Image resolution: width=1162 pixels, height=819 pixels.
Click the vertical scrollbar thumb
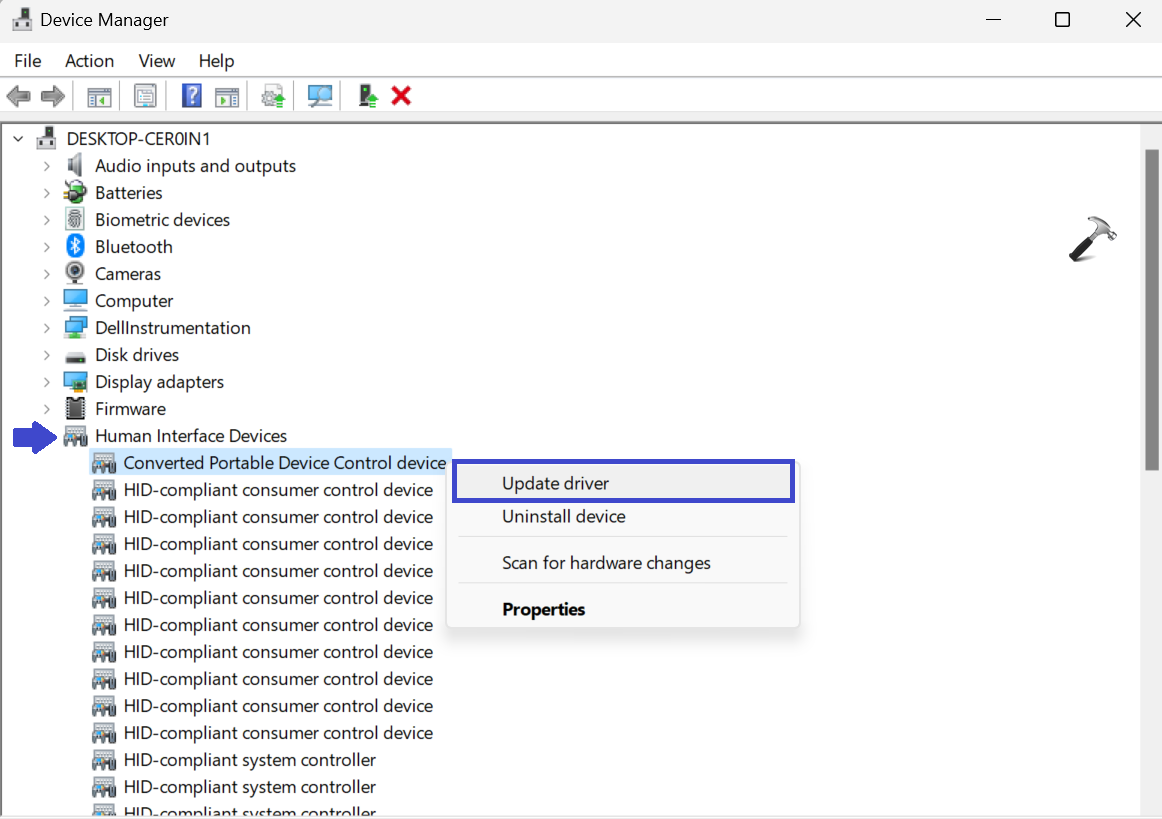point(1151,310)
